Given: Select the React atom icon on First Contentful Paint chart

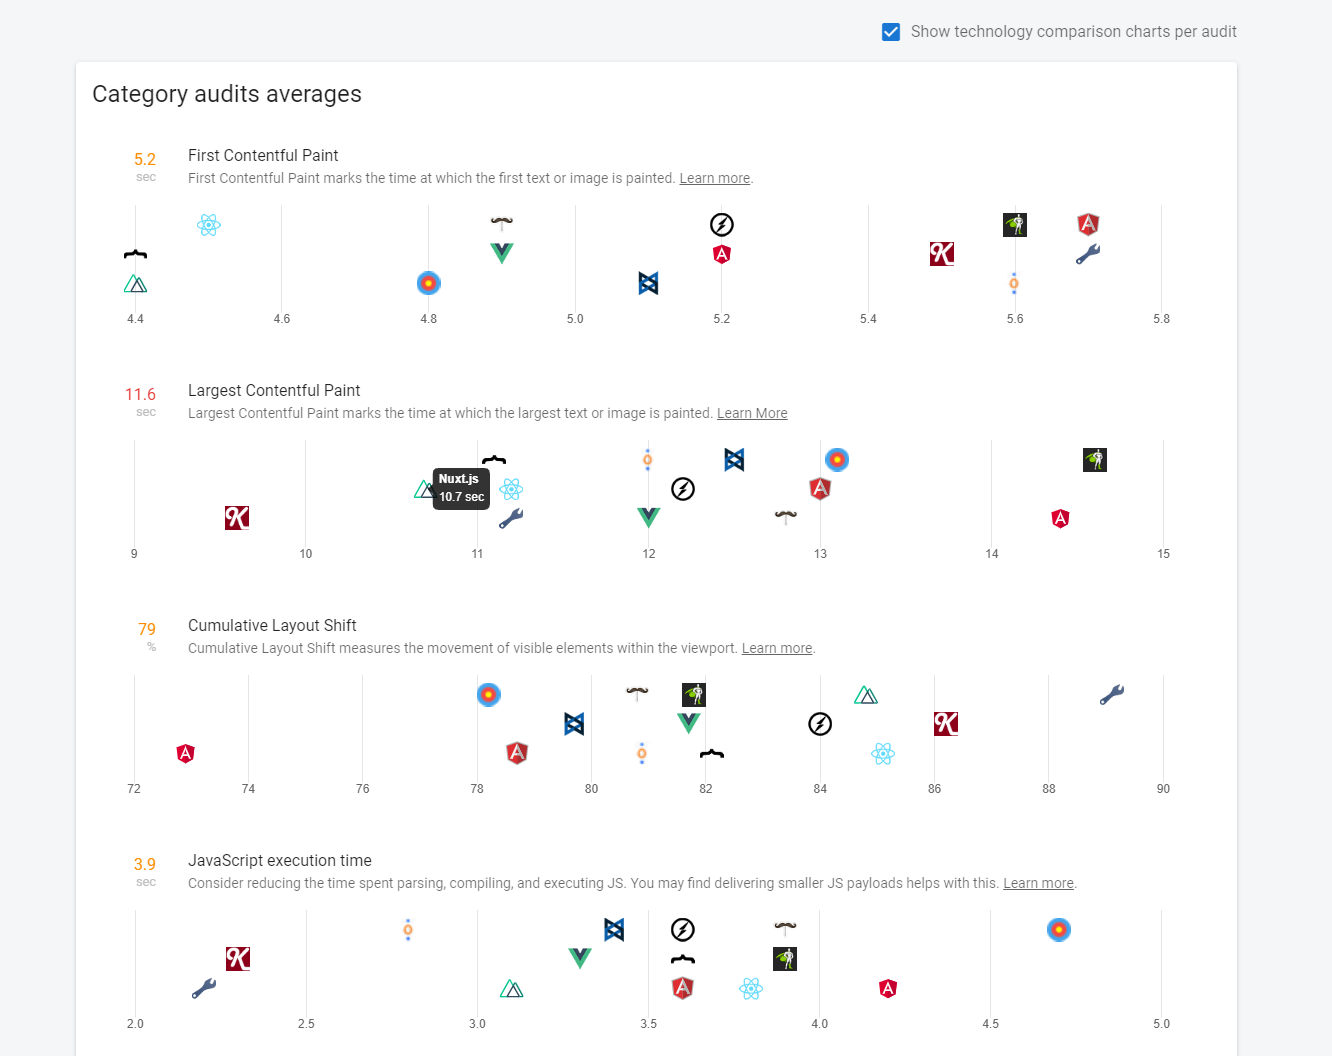Looking at the screenshot, I should (208, 225).
